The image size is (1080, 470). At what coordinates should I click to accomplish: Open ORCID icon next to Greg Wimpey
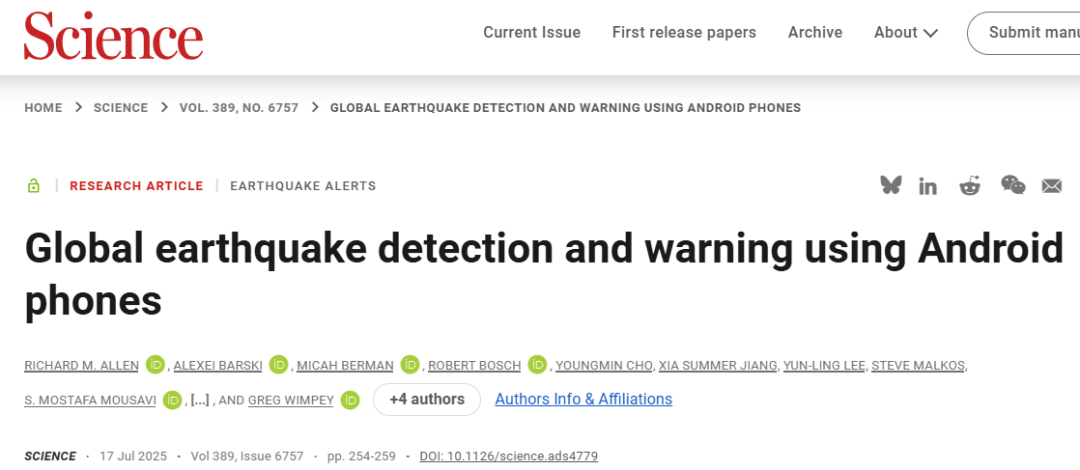point(350,399)
